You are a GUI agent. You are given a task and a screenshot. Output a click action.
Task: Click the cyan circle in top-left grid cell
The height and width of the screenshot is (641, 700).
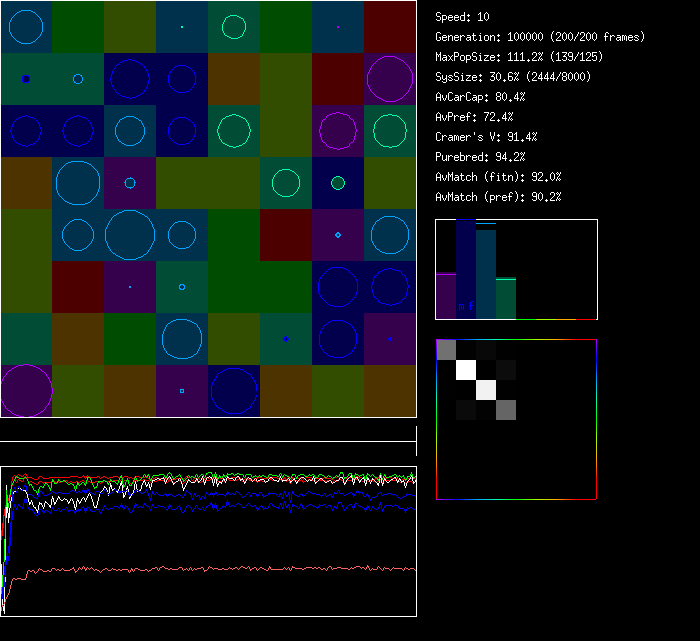[26, 26]
